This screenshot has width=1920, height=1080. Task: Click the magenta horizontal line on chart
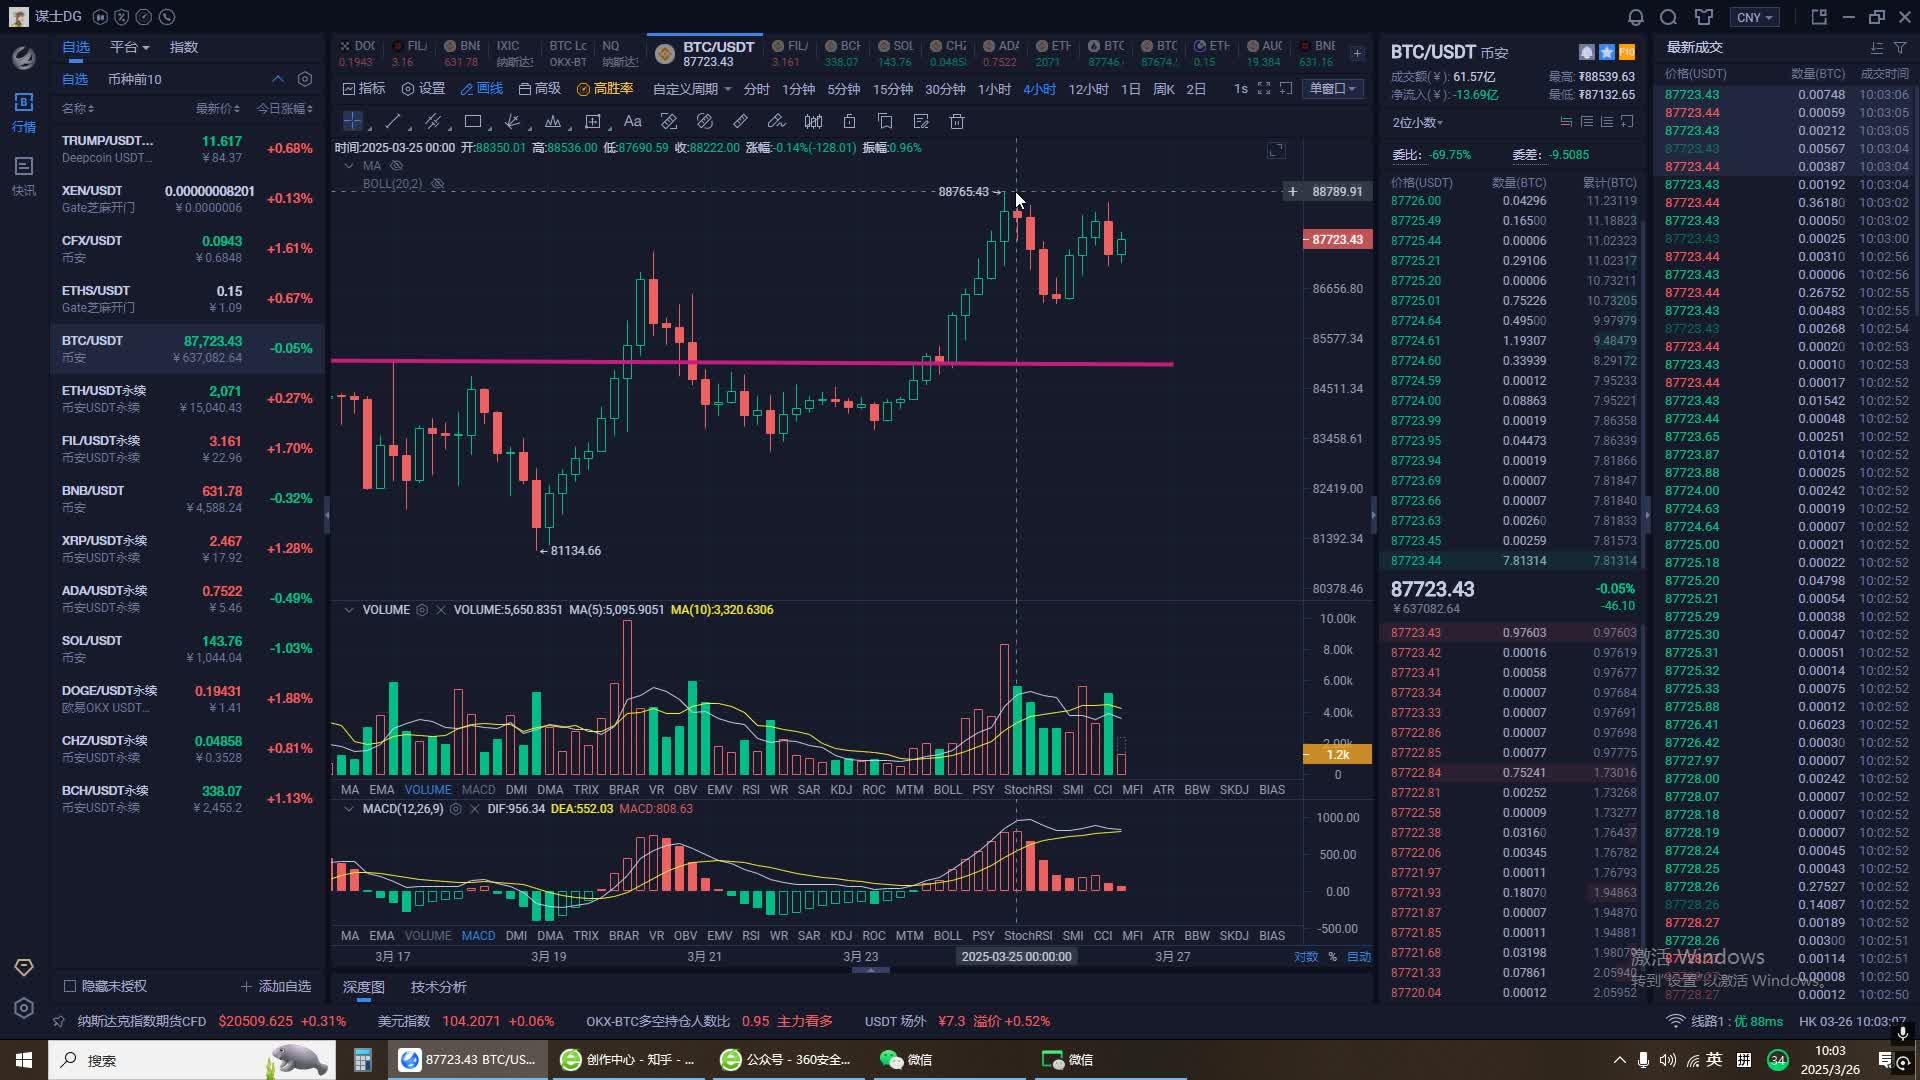pos(752,362)
